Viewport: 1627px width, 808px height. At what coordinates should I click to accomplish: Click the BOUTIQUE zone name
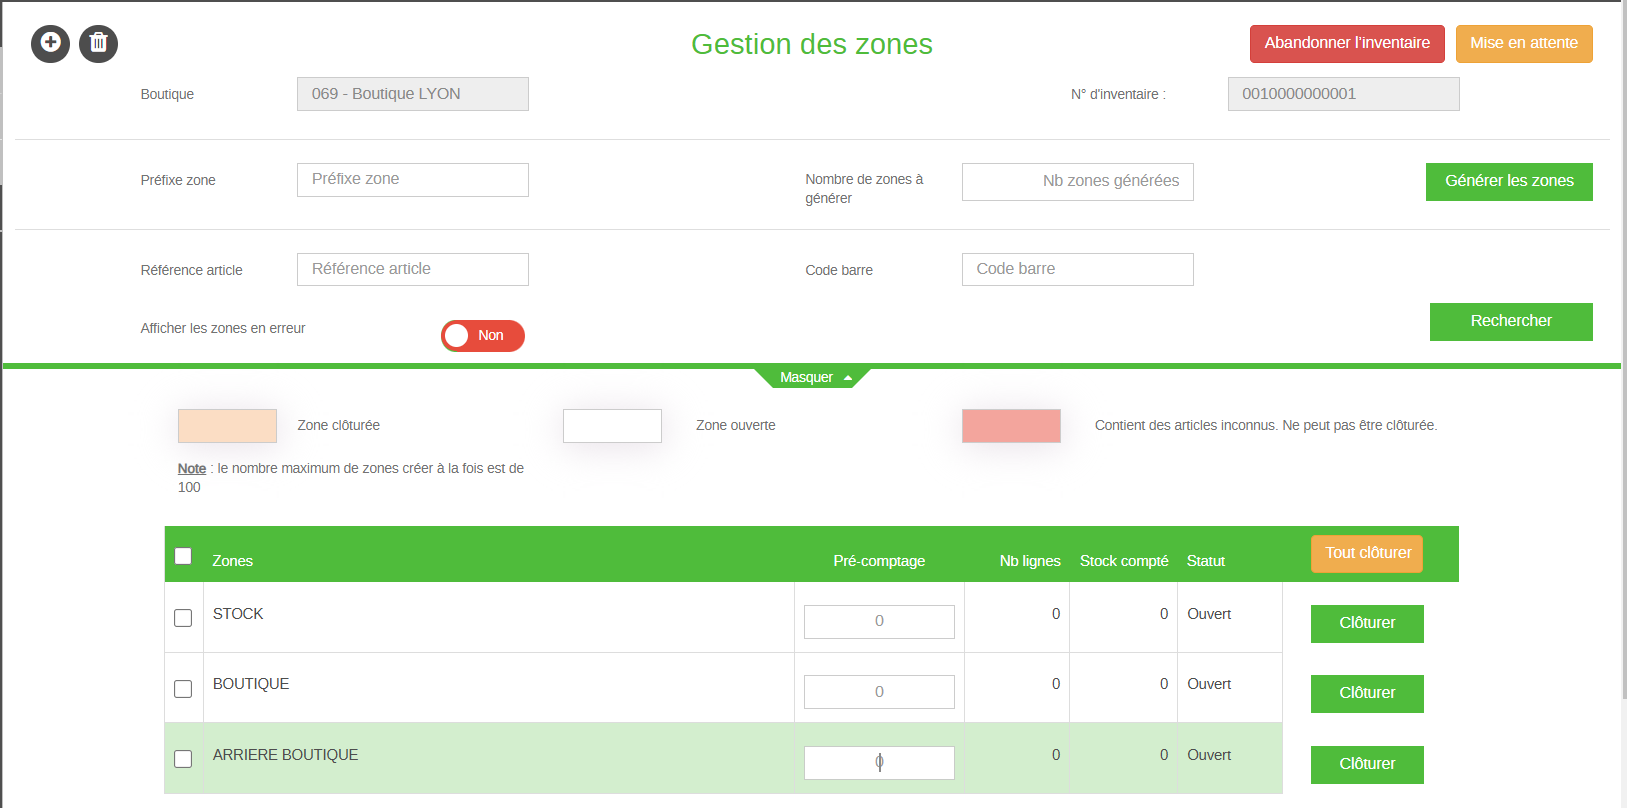pos(251,684)
